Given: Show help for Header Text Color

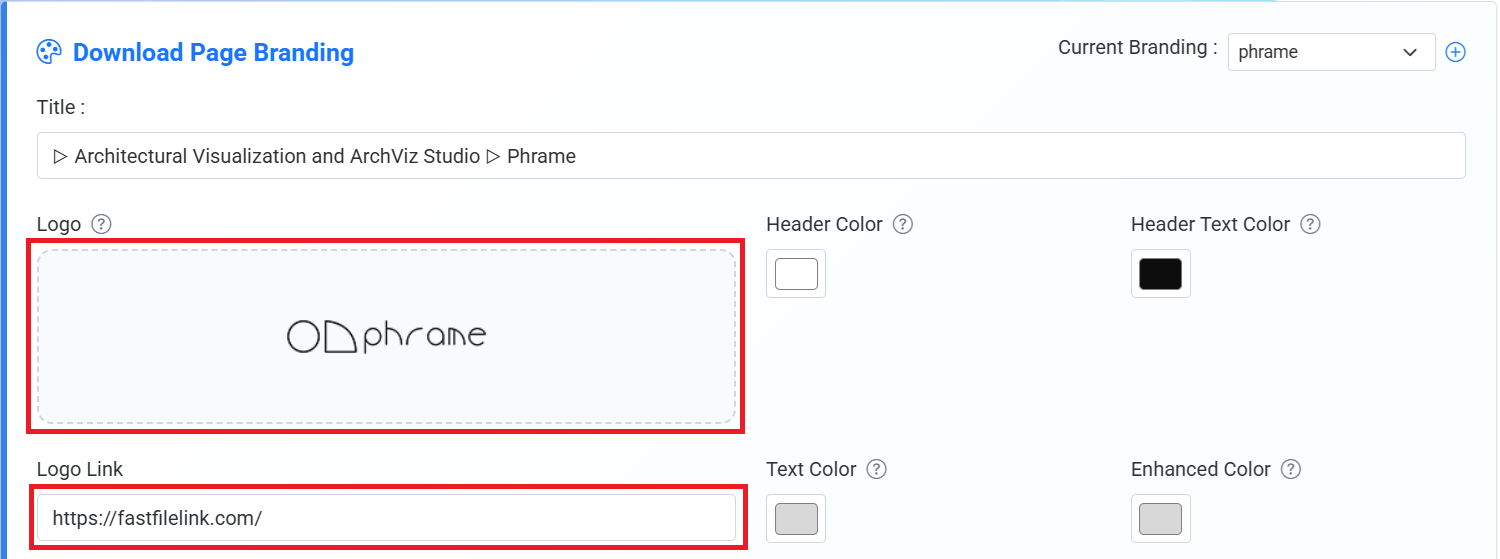Looking at the screenshot, I should (1310, 224).
